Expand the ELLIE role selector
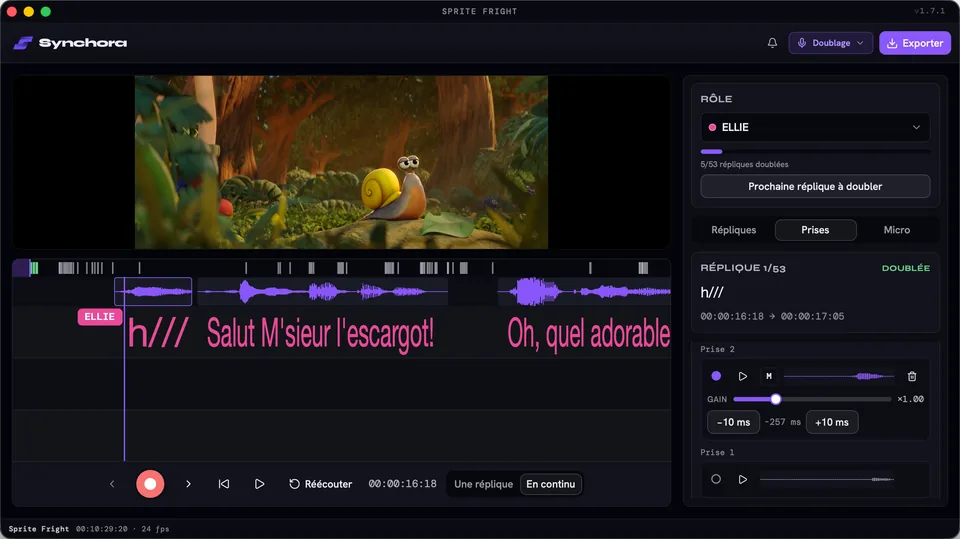This screenshot has width=960, height=539. pyautogui.click(x=815, y=127)
